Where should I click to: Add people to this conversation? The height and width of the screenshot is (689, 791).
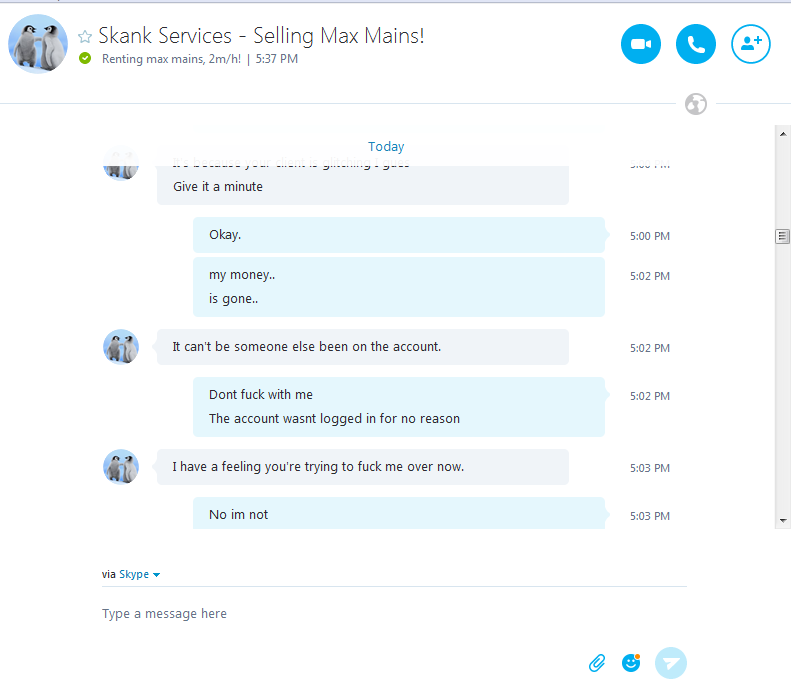pos(751,44)
